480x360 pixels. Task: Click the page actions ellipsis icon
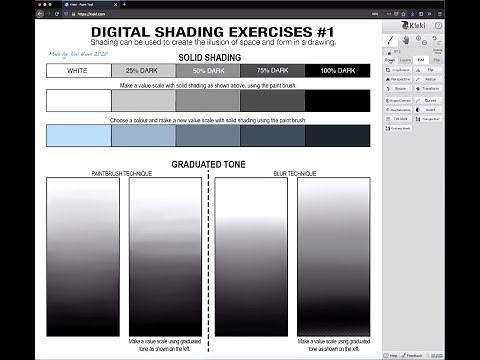coord(389,14)
